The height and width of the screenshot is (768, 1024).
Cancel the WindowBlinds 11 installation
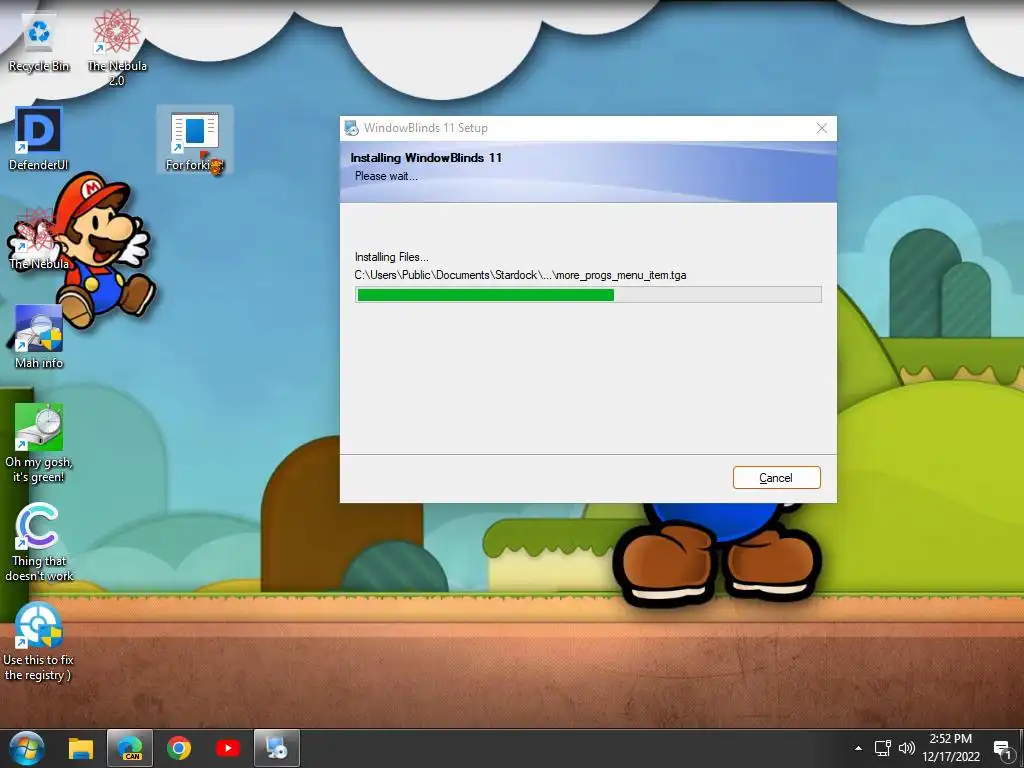point(776,477)
